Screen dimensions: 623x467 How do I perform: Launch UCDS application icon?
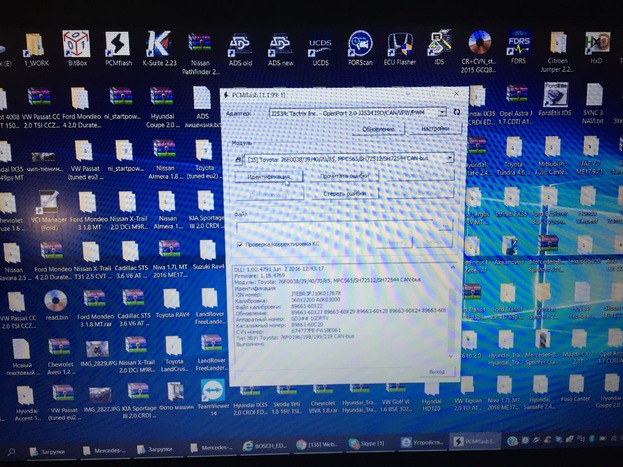[320, 45]
